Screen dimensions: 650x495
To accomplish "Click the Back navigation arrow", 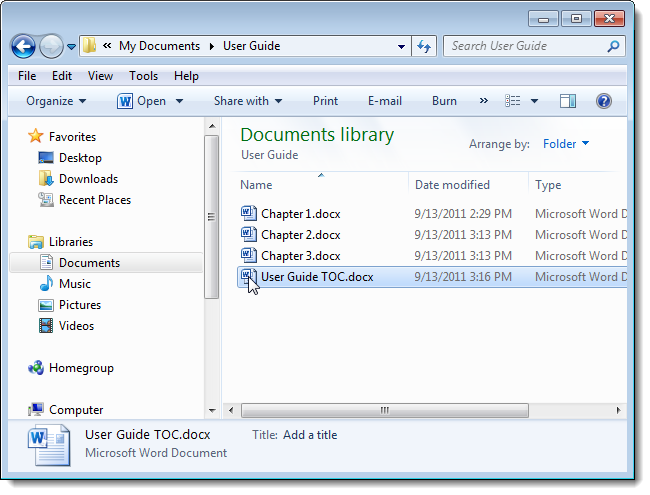I will coord(23,46).
